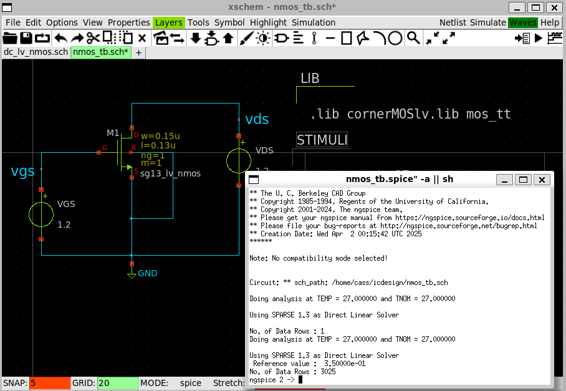Select the rectangle drawing tool
This screenshot has width=566, height=391.
point(346,38)
